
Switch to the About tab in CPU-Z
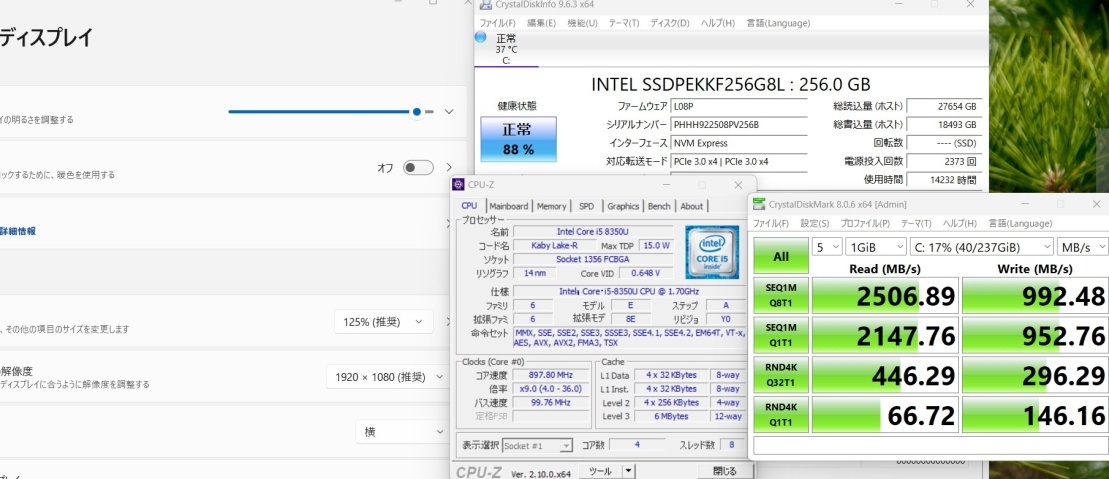click(x=692, y=206)
